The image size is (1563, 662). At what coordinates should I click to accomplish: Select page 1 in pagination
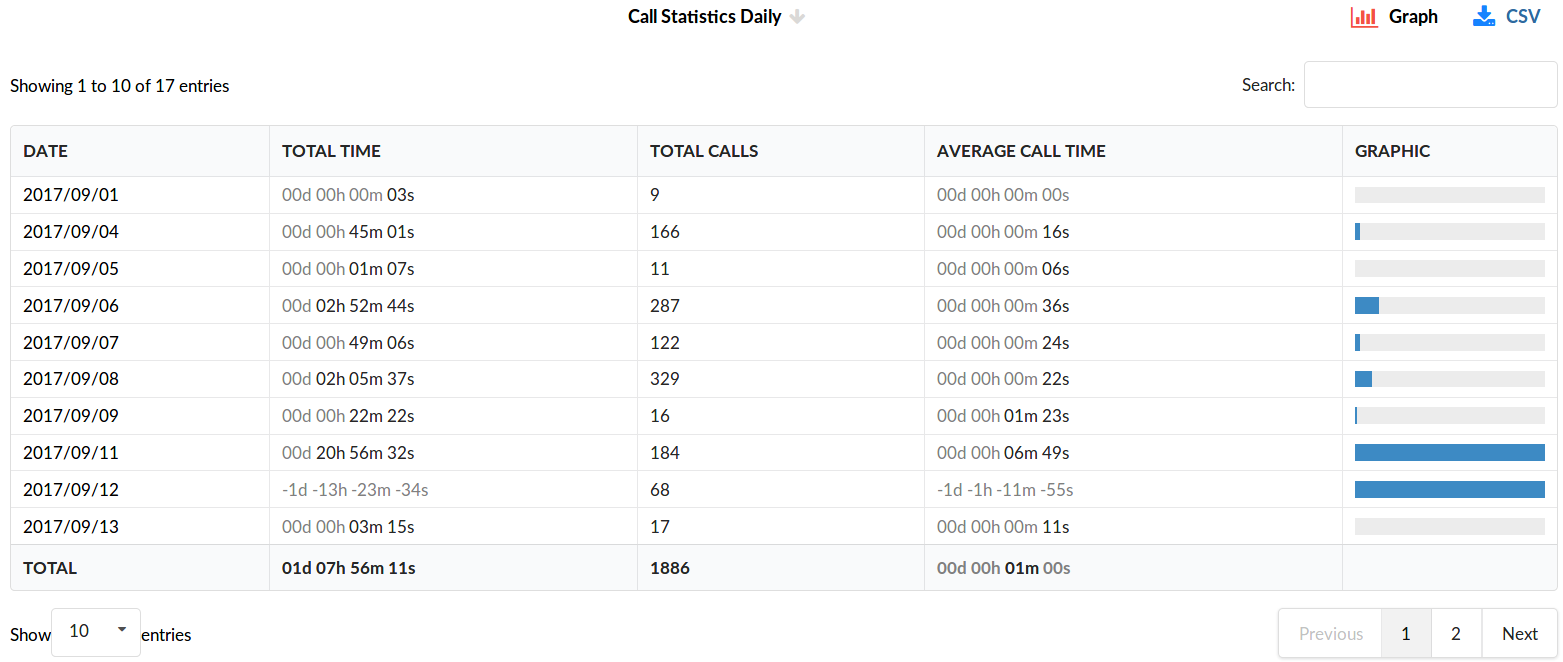[x=1406, y=634]
